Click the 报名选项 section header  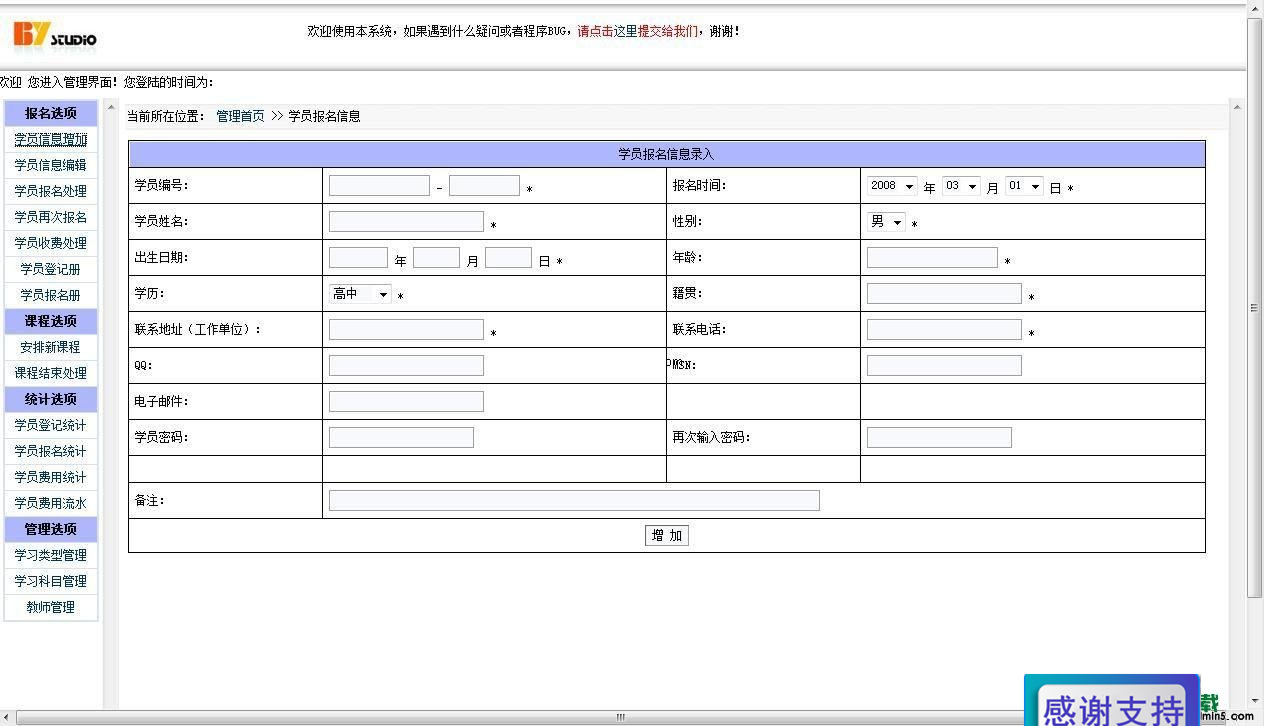(51, 113)
